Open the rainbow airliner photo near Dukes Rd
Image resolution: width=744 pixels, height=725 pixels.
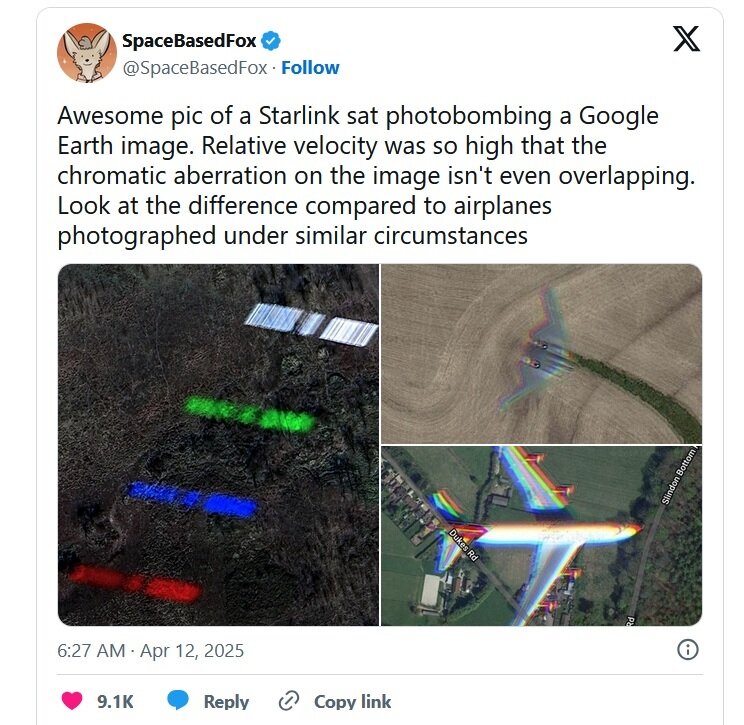[541, 537]
